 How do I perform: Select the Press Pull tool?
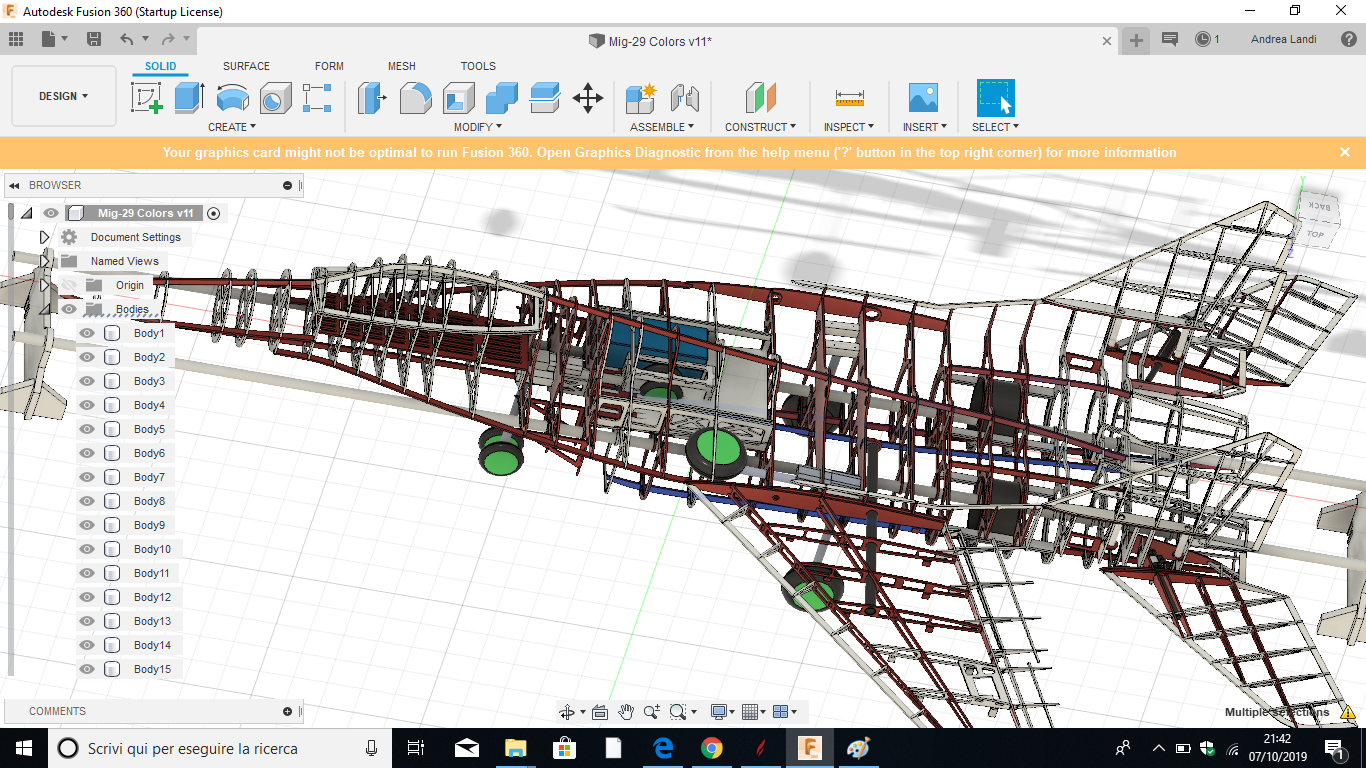372,98
